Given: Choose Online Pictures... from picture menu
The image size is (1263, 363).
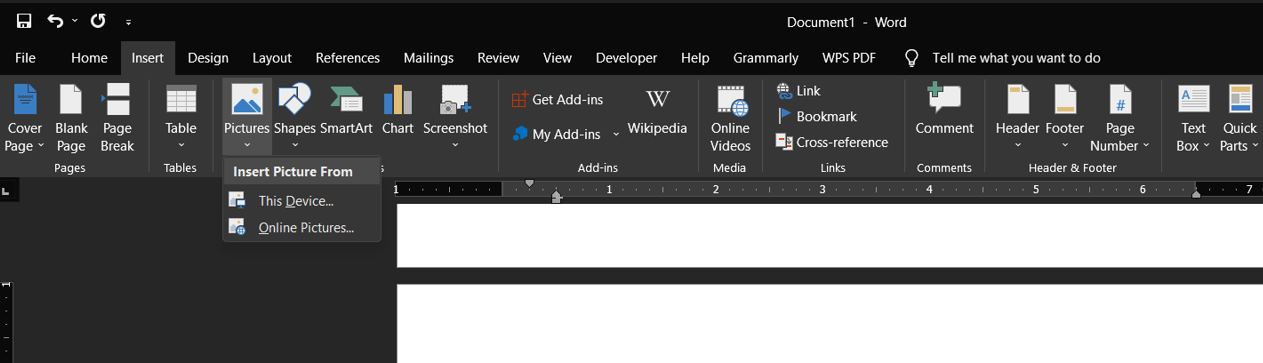Looking at the screenshot, I should (306, 228).
